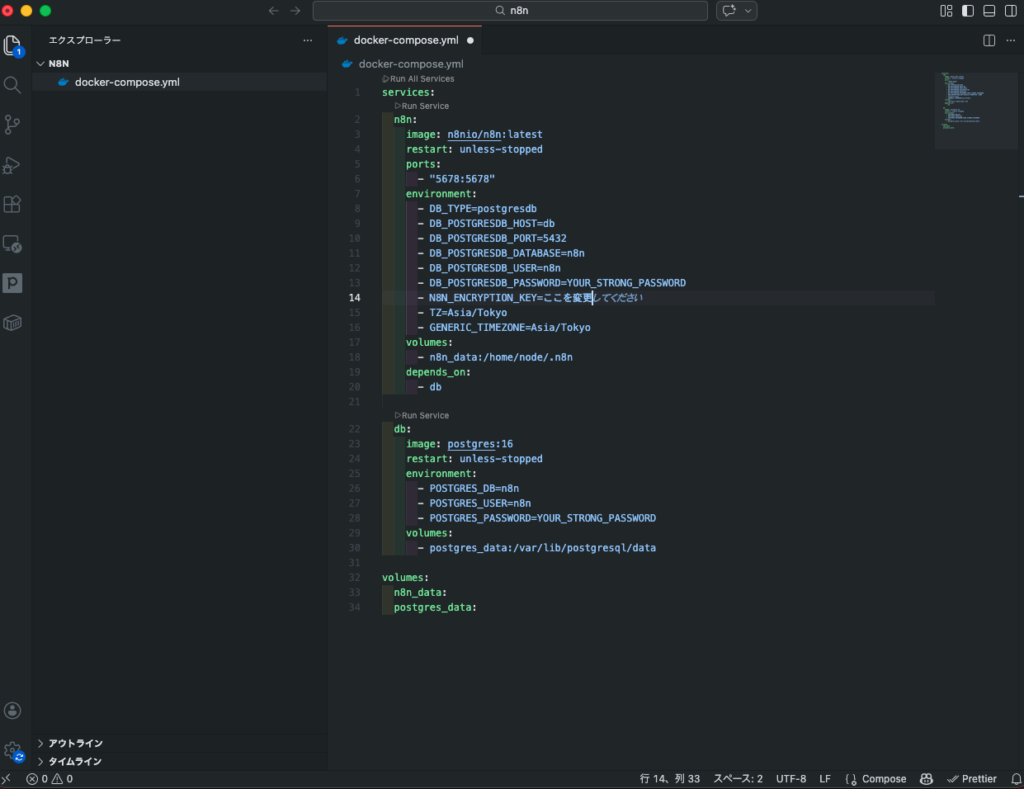Open the Source Control view
Image resolution: width=1024 pixels, height=789 pixels.
(x=12, y=125)
